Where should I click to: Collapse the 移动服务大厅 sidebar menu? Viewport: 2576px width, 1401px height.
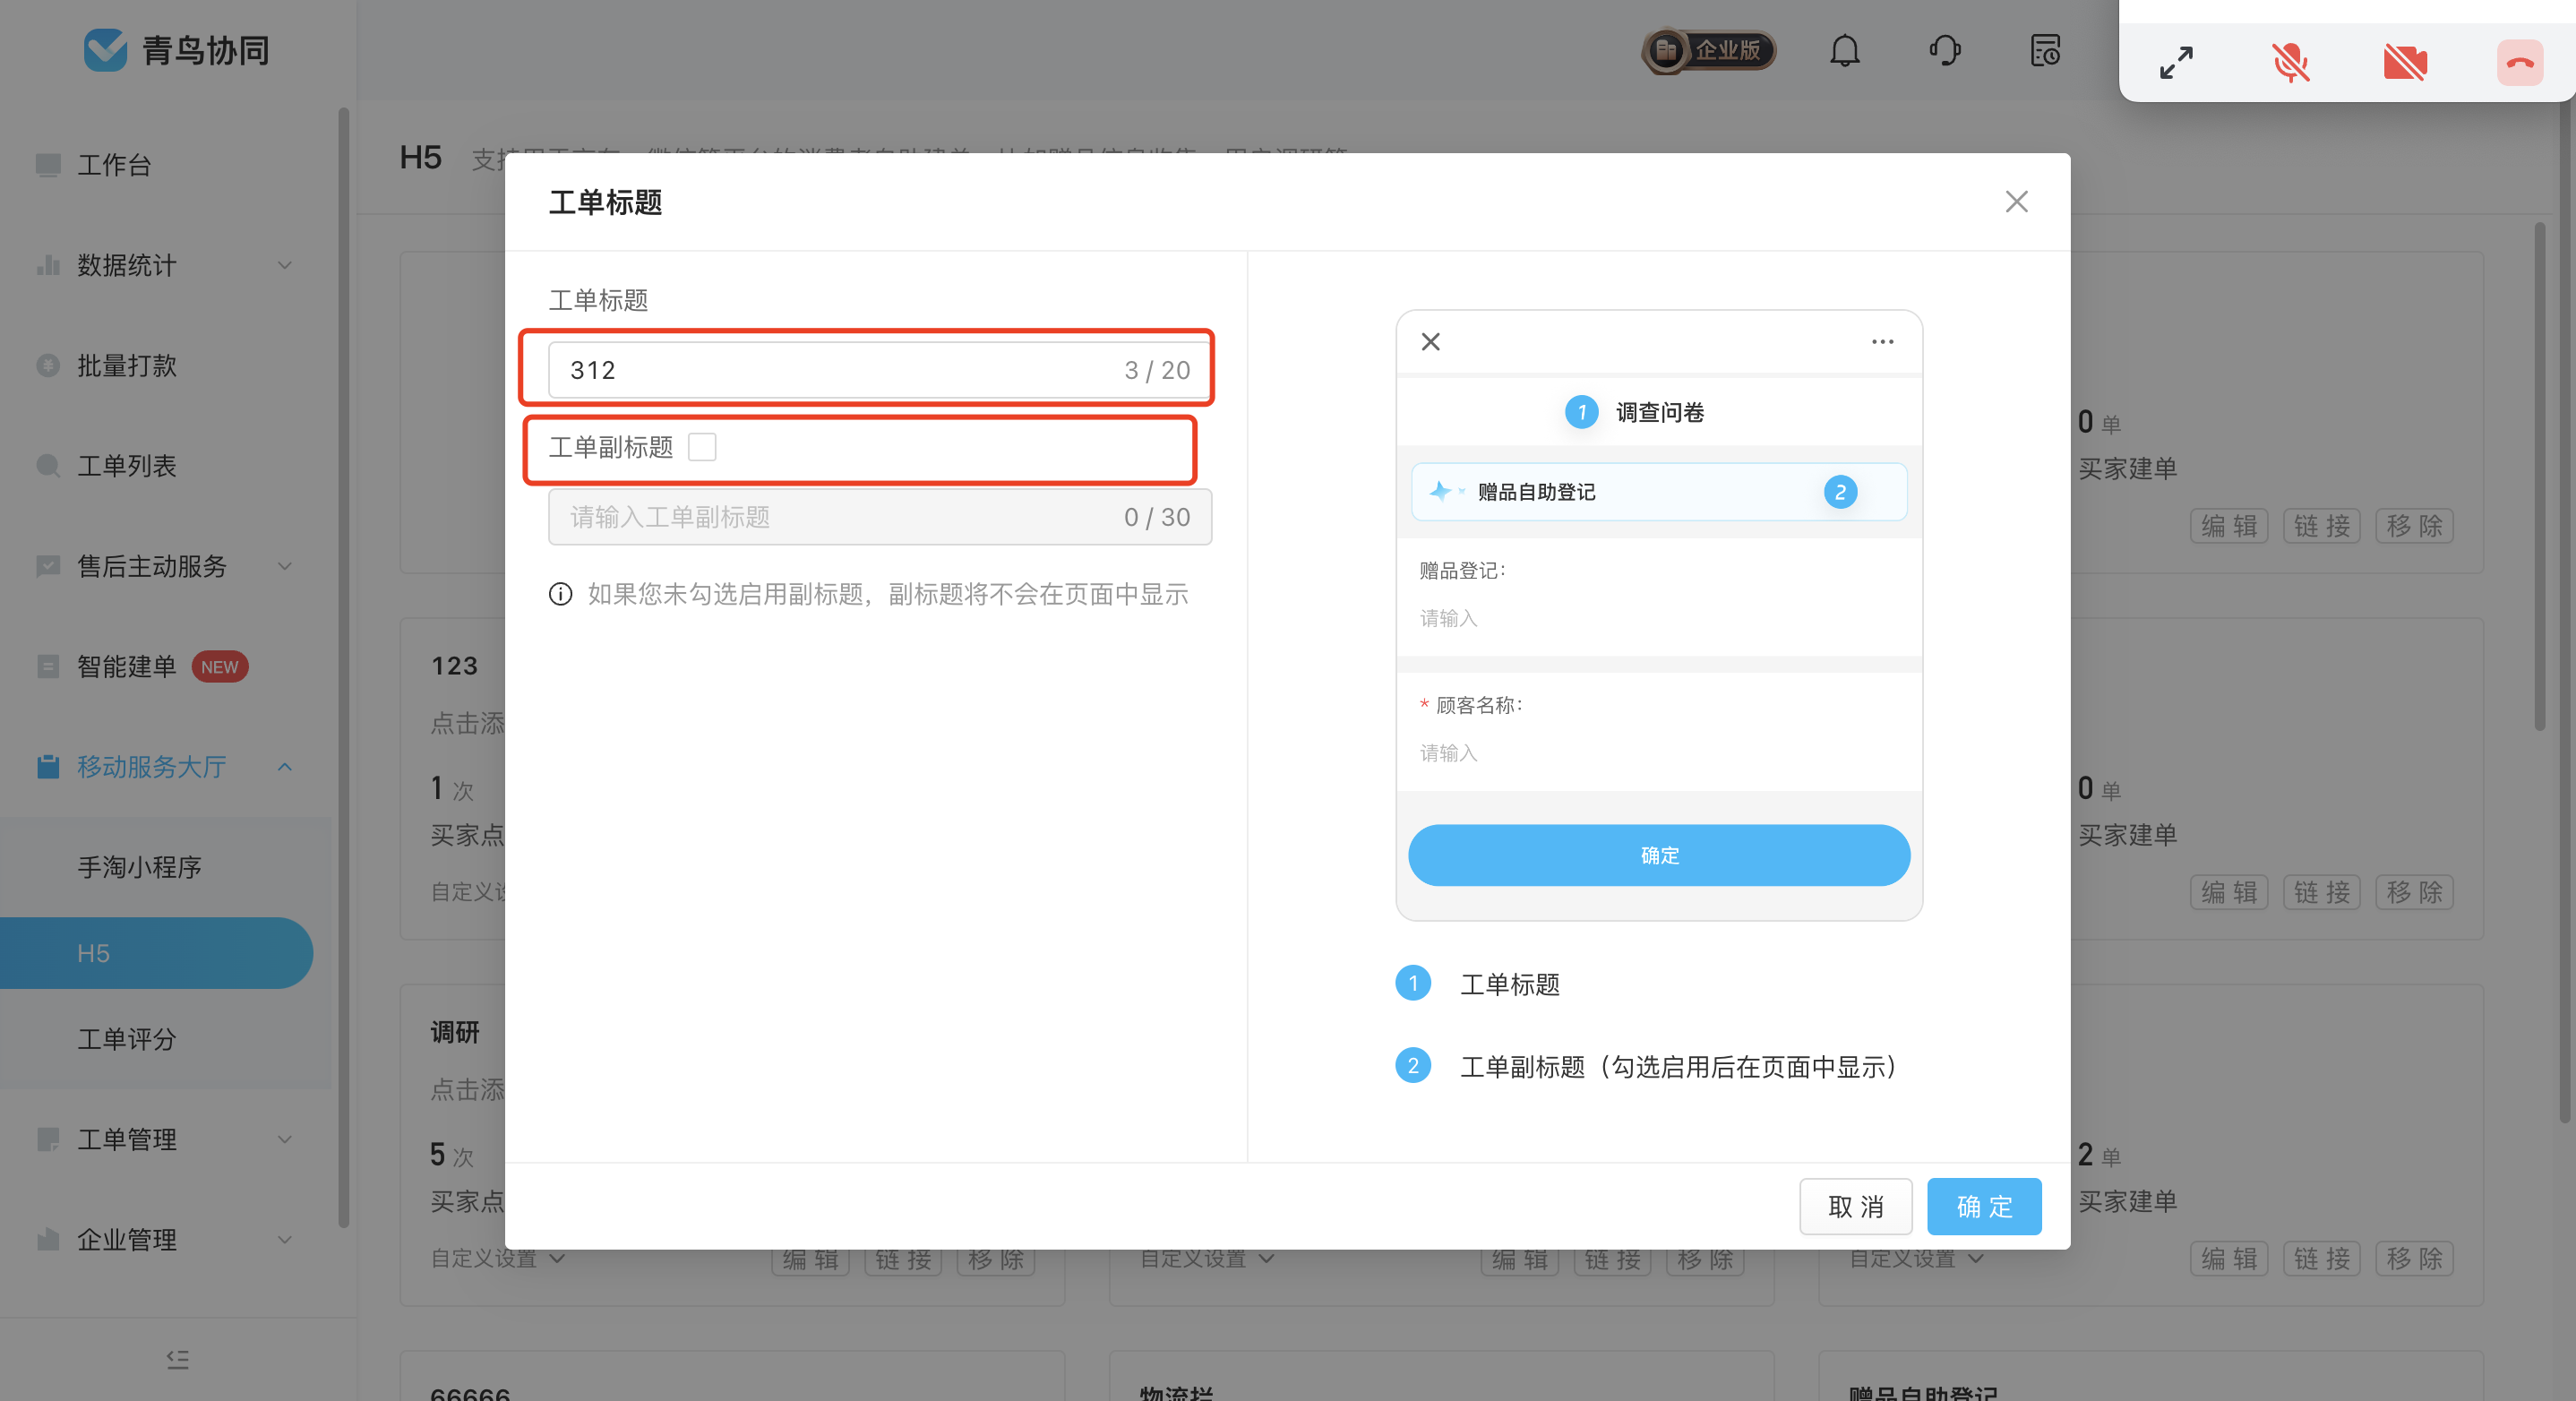(165, 767)
